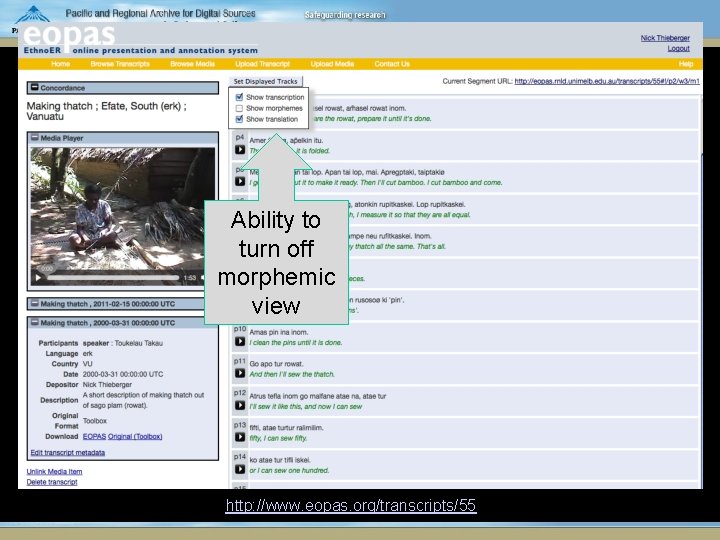The height and width of the screenshot is (540, 720).
Task: Click Language value 'erk'
Action: tap(87, 354)
